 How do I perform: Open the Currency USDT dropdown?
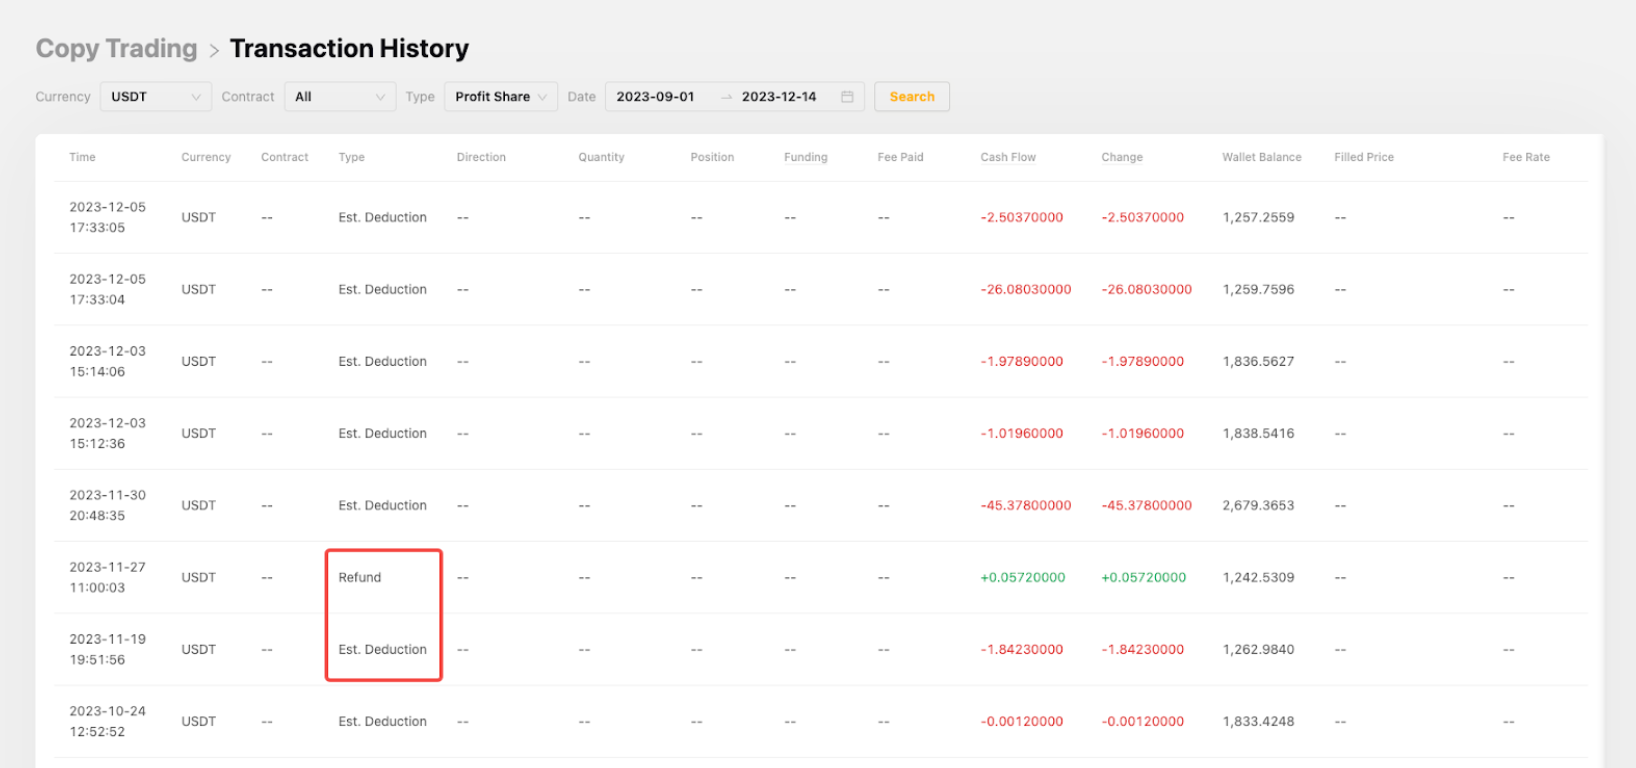click(155, 97)
